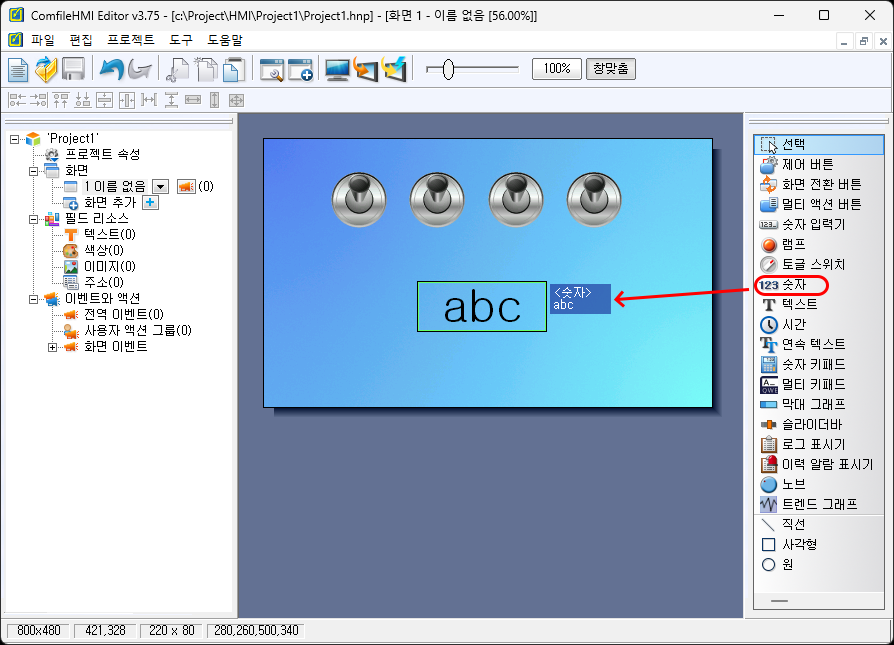Screen dimensions: 894x645
Task: Click the monitor icon in the toolbar
Action: coord(338,69)
